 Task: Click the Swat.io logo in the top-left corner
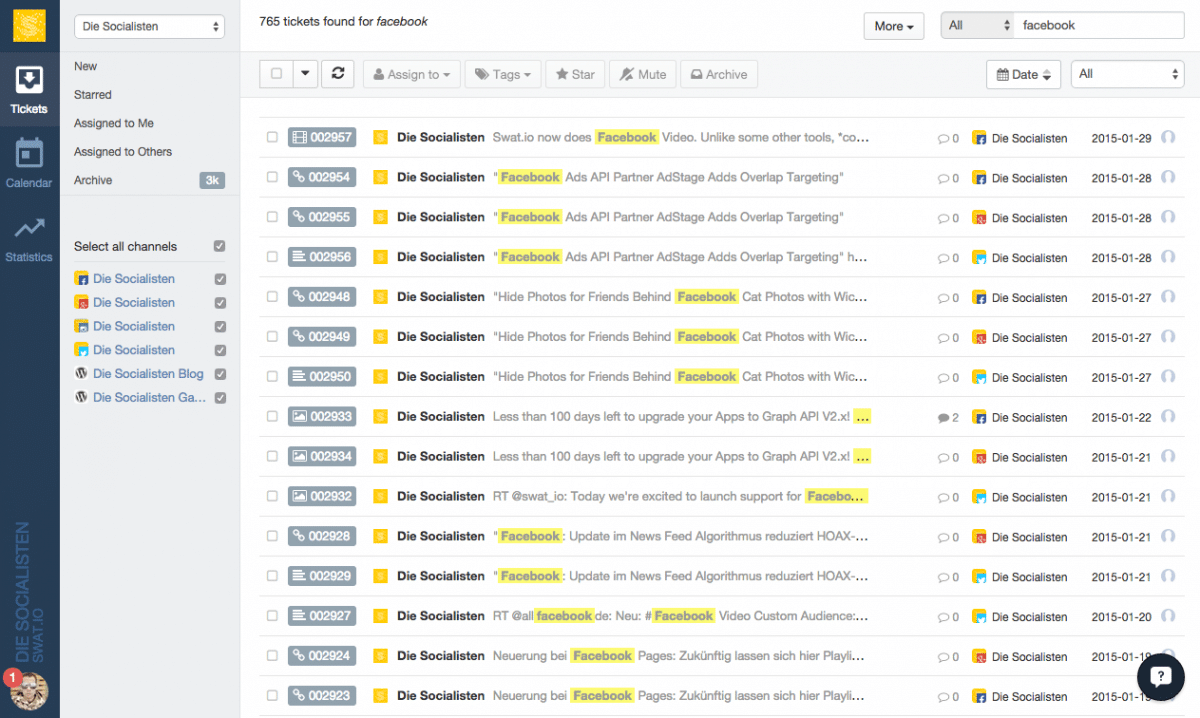tap(29, 26)
